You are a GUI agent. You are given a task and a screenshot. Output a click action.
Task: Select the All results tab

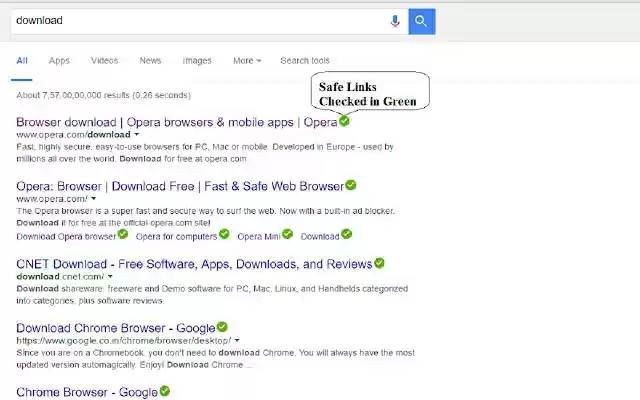(x=22, y=61)
